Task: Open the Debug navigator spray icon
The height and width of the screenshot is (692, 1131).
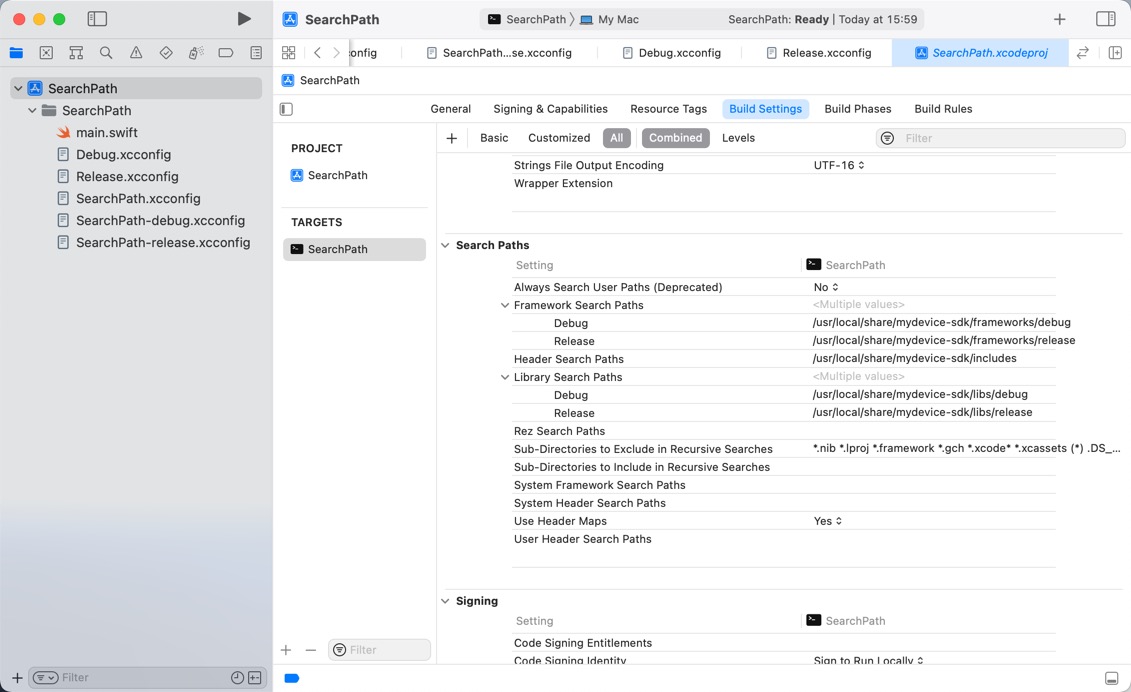Action: pyautogui.click(x=195, y=53)
